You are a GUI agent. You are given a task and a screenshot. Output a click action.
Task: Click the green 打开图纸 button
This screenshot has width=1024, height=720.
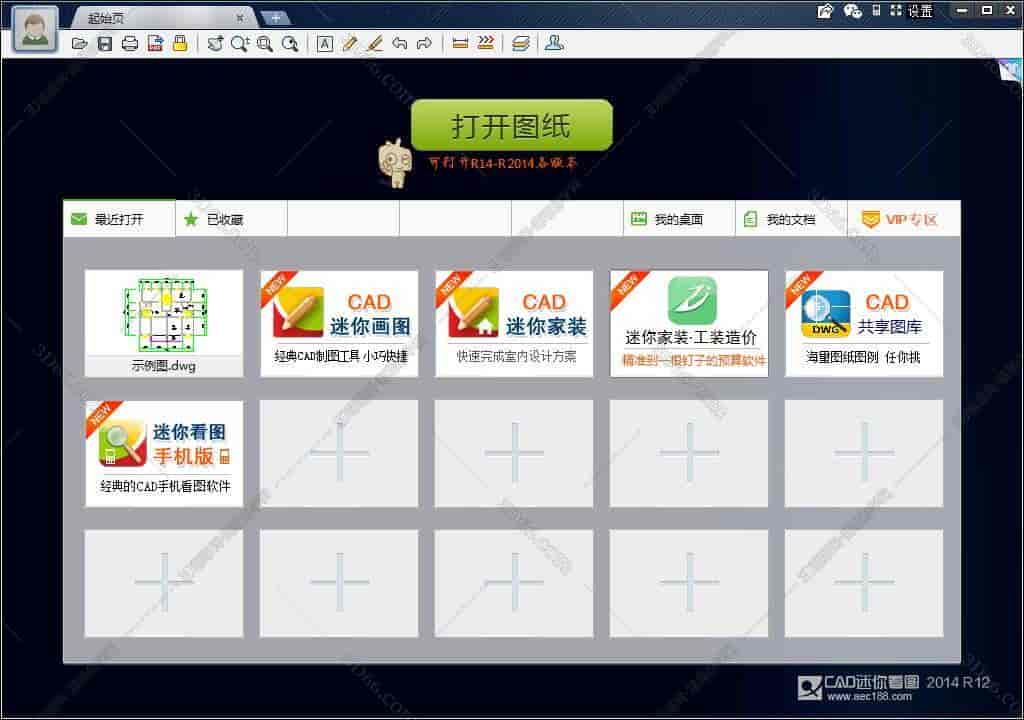coord(512,125)
